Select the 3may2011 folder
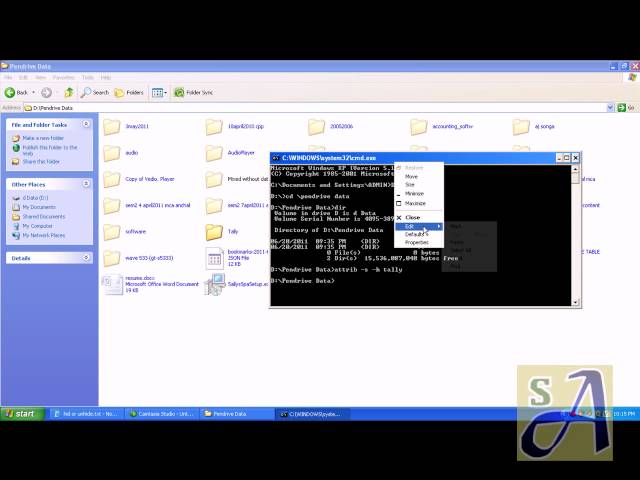 [126, 127]
